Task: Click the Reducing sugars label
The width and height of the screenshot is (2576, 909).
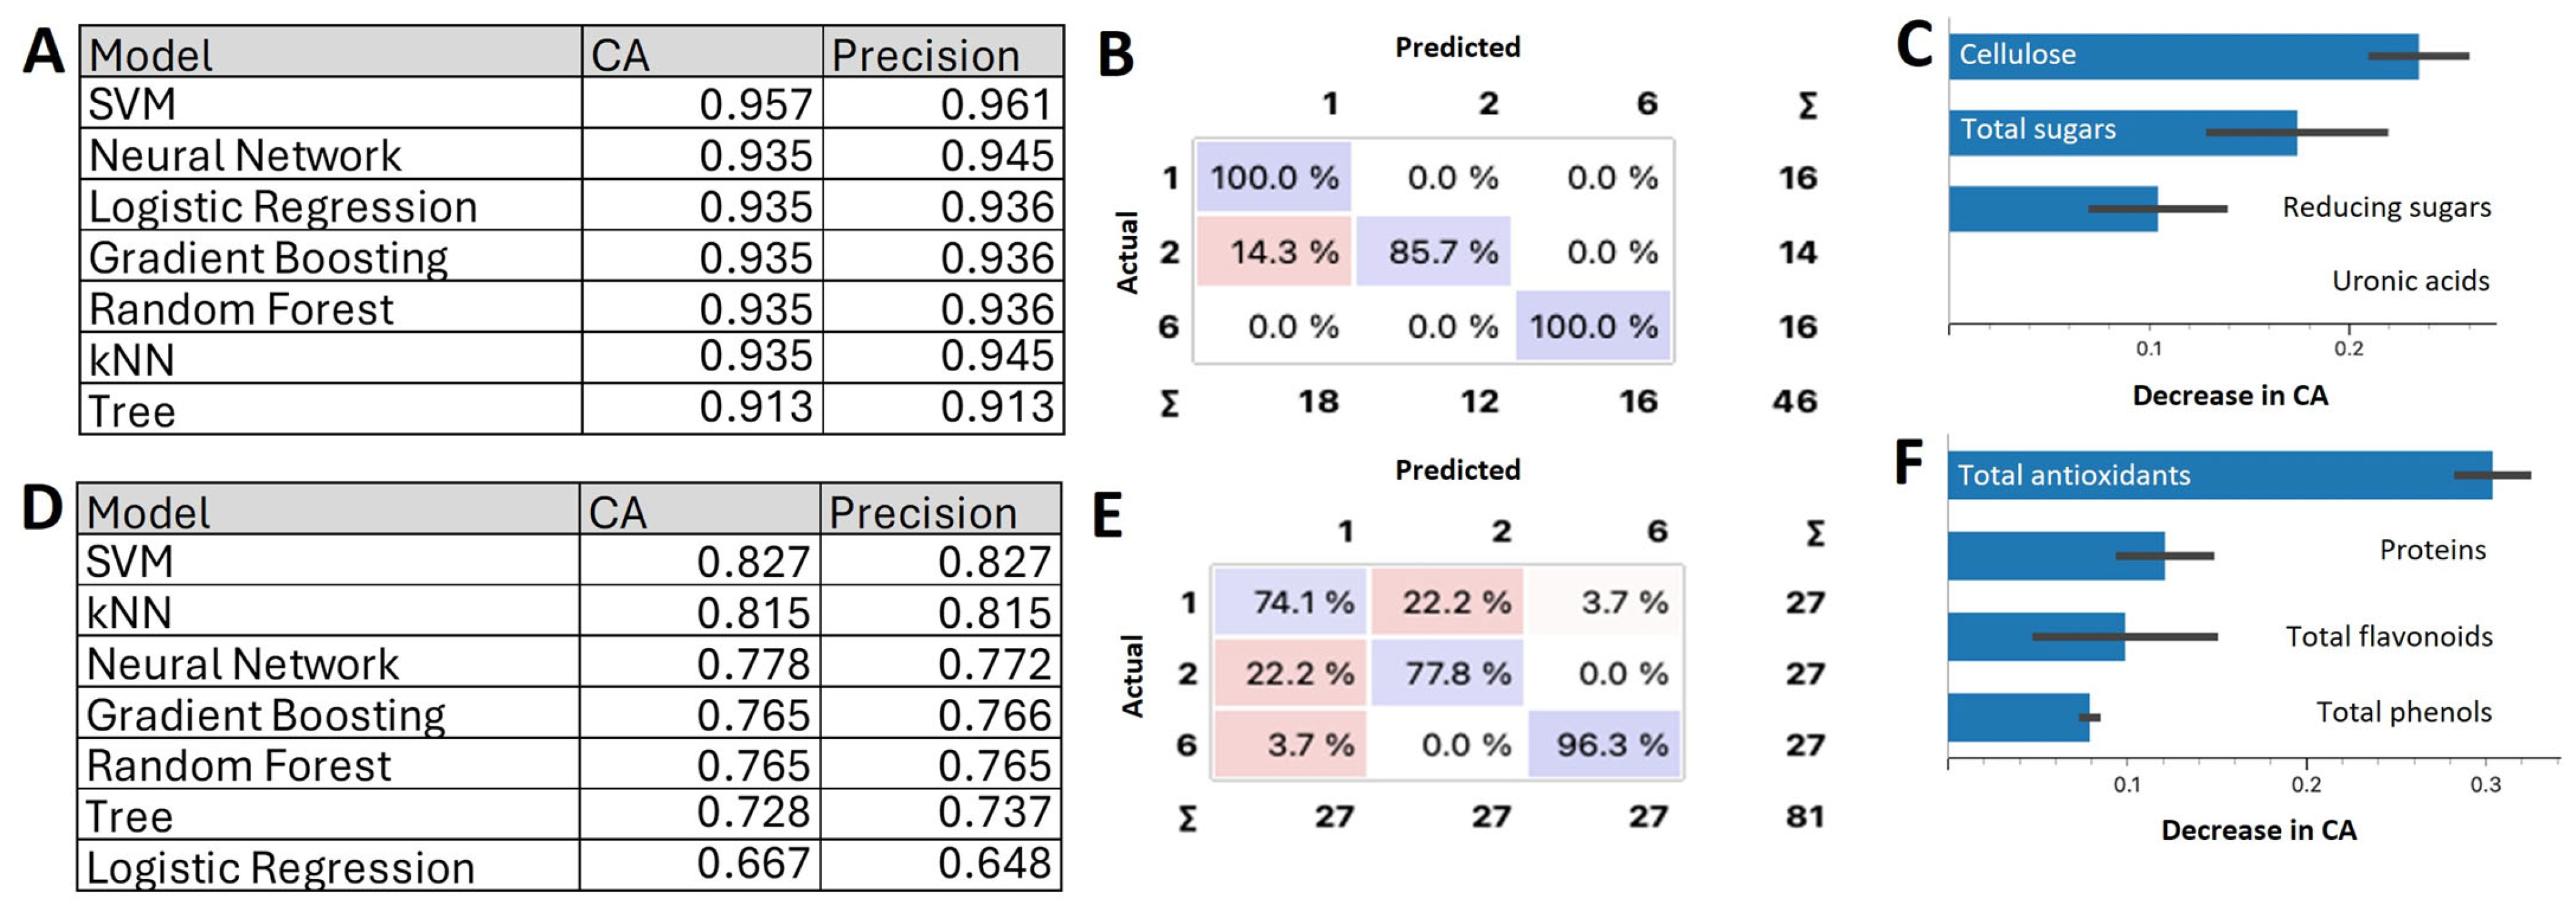Action: point(2386,207)
